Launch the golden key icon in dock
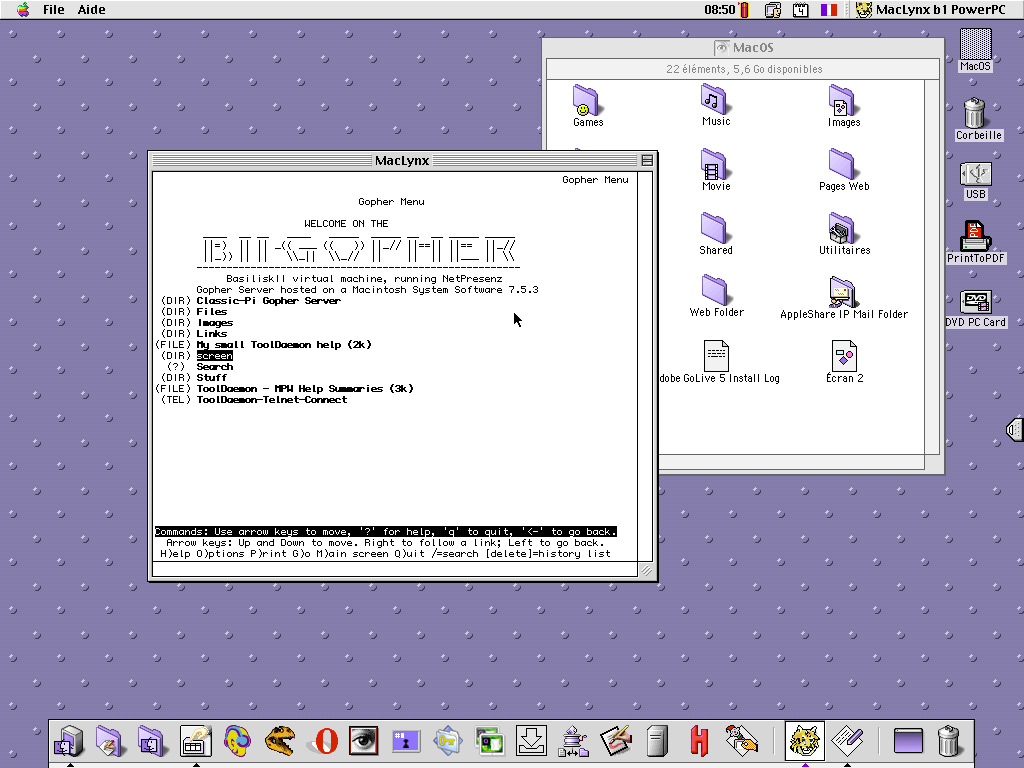The image size is (1024, 768). 448,741
